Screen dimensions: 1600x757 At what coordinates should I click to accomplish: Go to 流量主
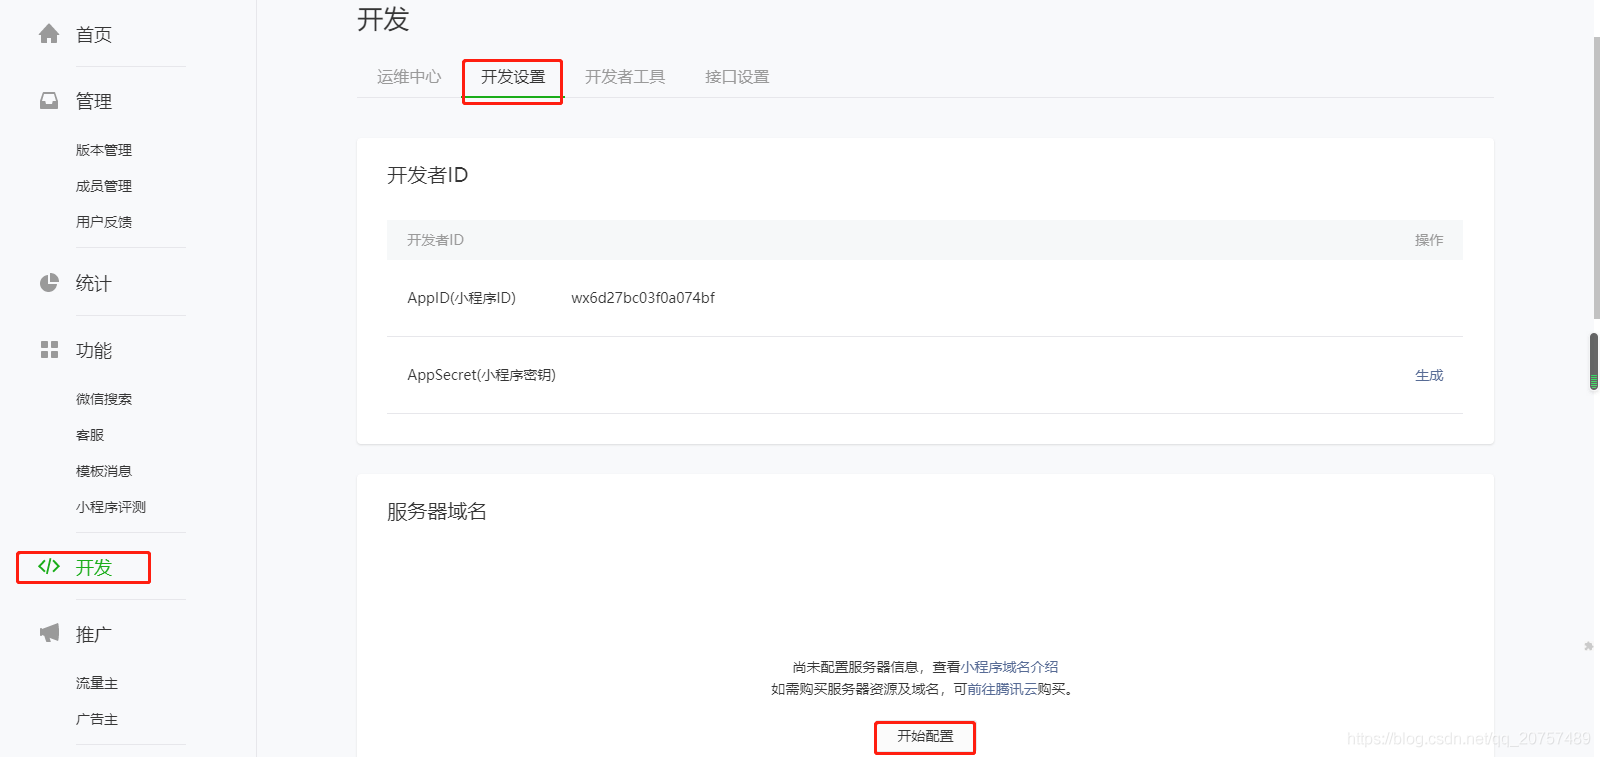tap(97, 683)
